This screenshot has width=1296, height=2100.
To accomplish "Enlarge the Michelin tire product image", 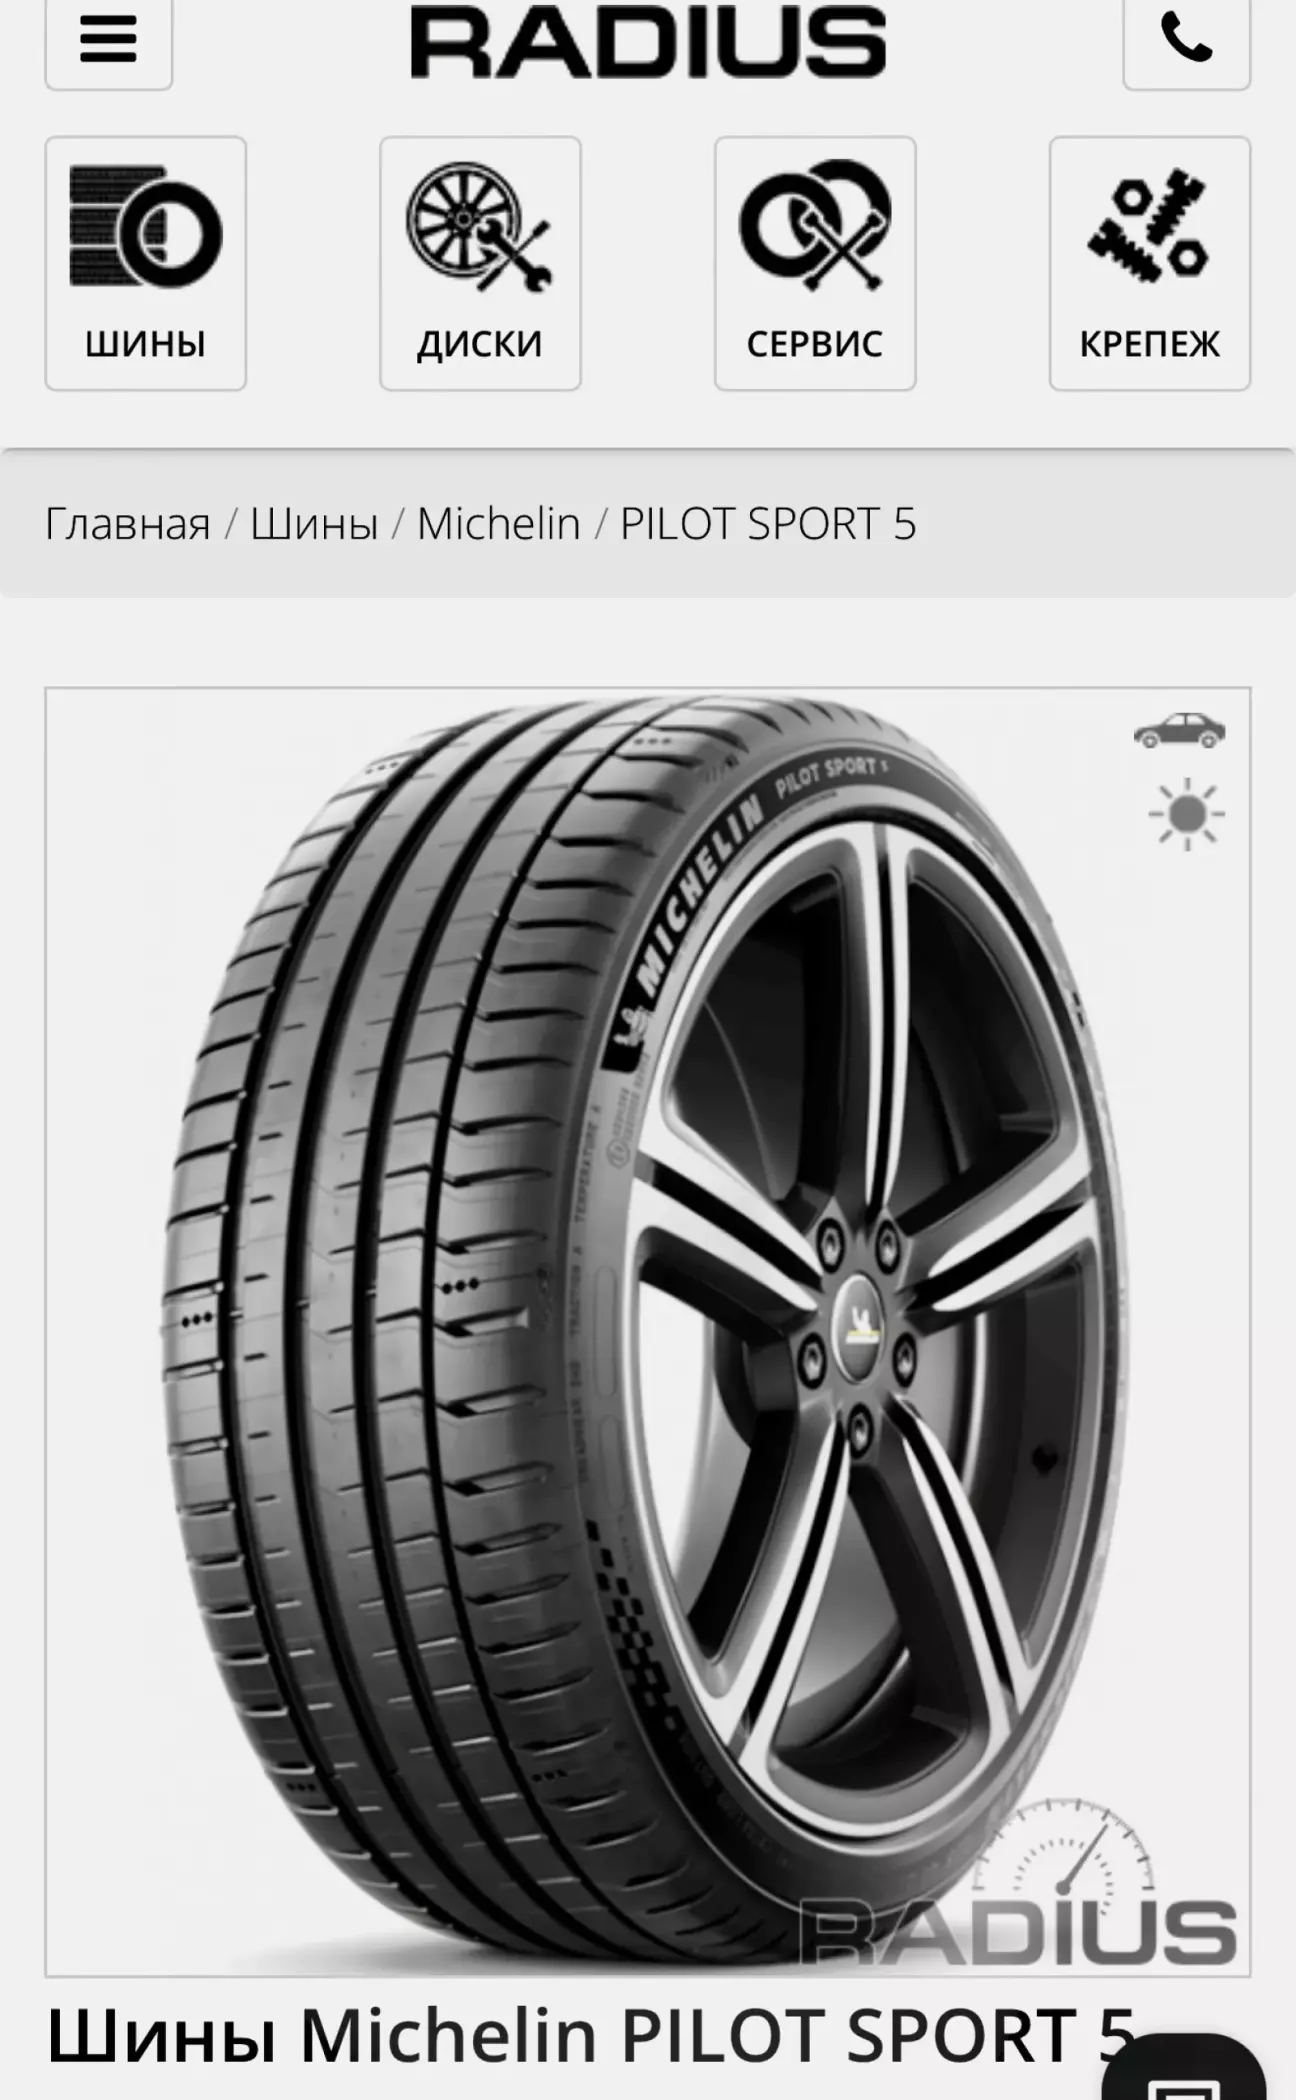I will click(648, 1332).
